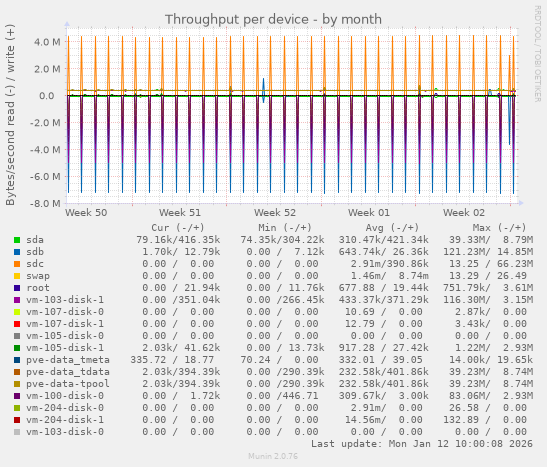Click the brown pve-data_tdata legend swatch
Viewport: 547px width, 467px height.
pos(17,372)
